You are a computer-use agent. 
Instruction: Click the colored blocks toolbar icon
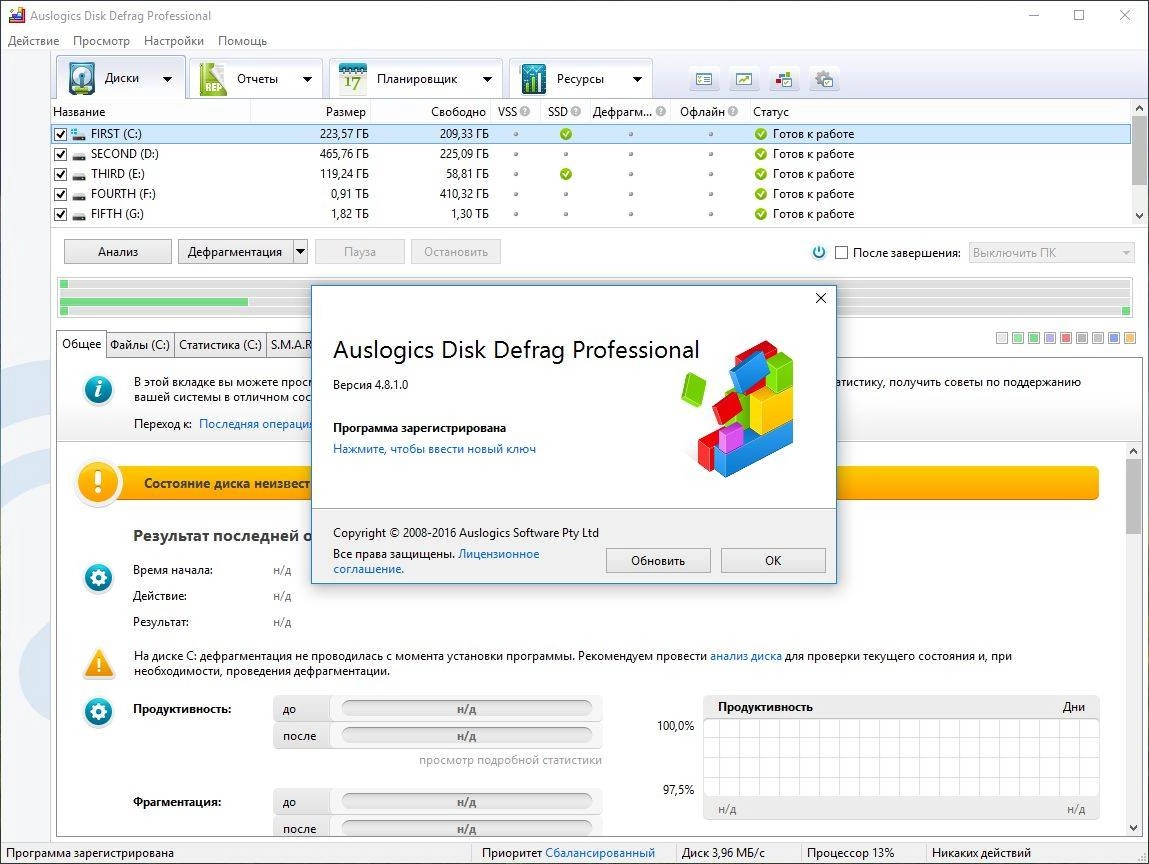coord(784,79)
